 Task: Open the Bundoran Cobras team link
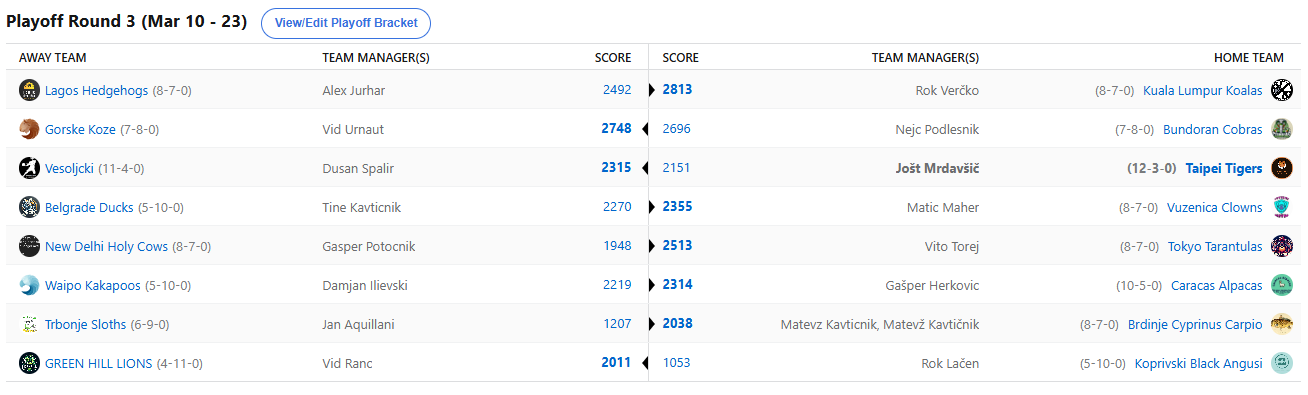(x=1213, y=129)
